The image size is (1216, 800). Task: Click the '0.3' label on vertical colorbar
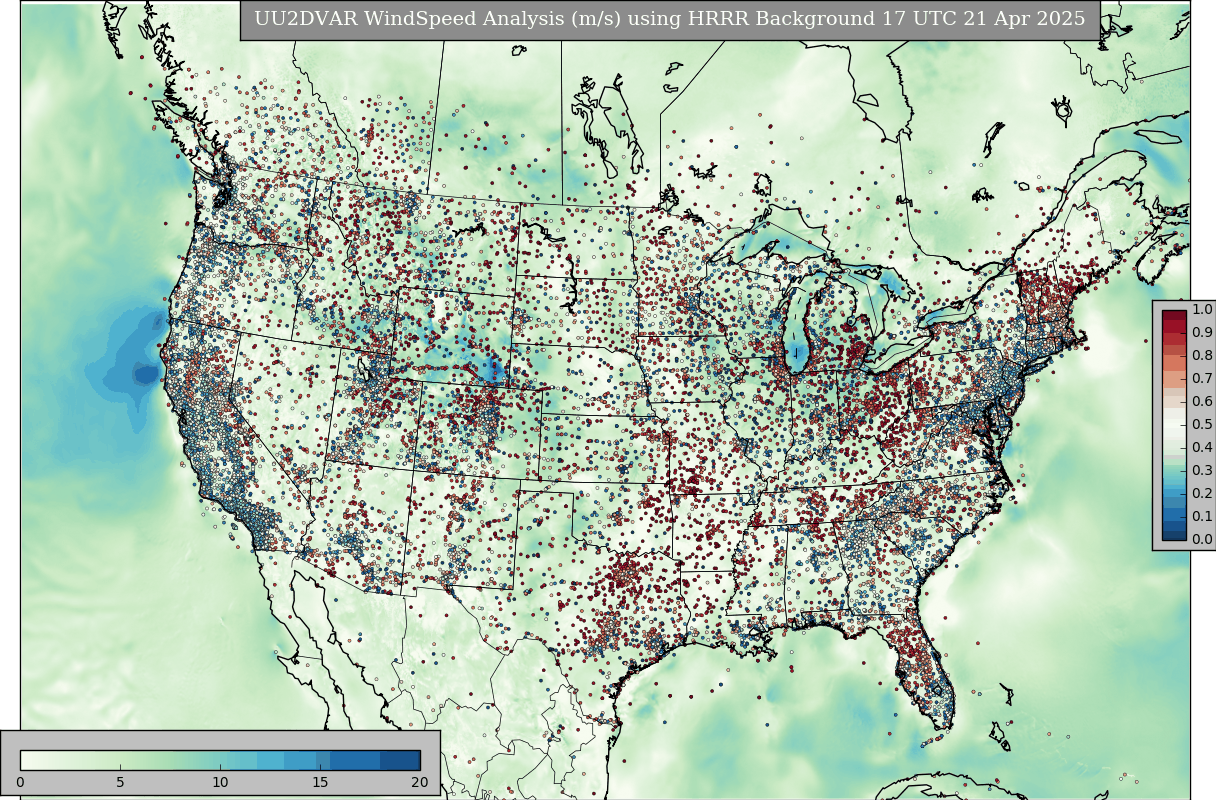coord(1202,470)
